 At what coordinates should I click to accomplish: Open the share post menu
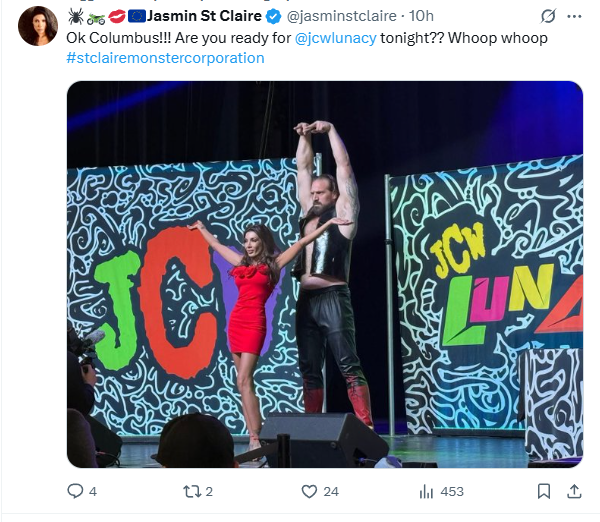pos(574,491)
